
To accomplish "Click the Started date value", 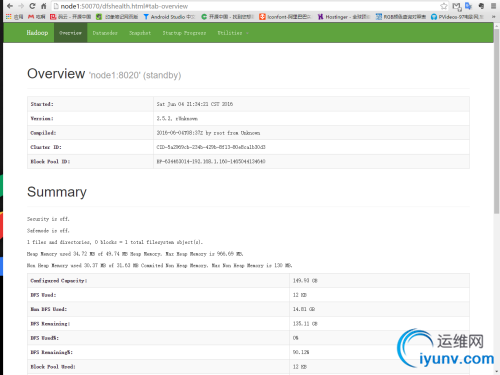I will point(195,104).
